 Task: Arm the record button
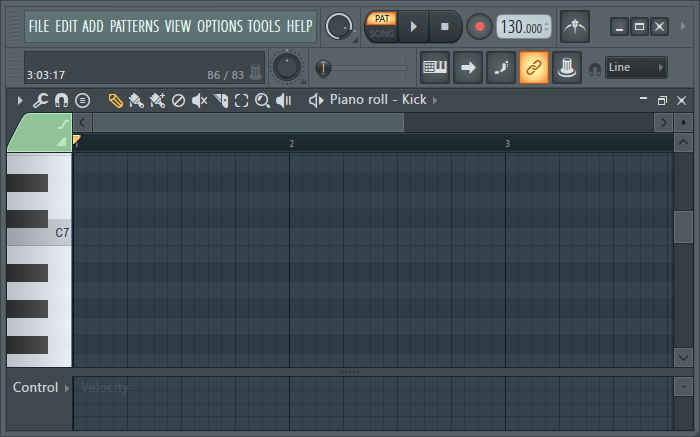point(479,27)
